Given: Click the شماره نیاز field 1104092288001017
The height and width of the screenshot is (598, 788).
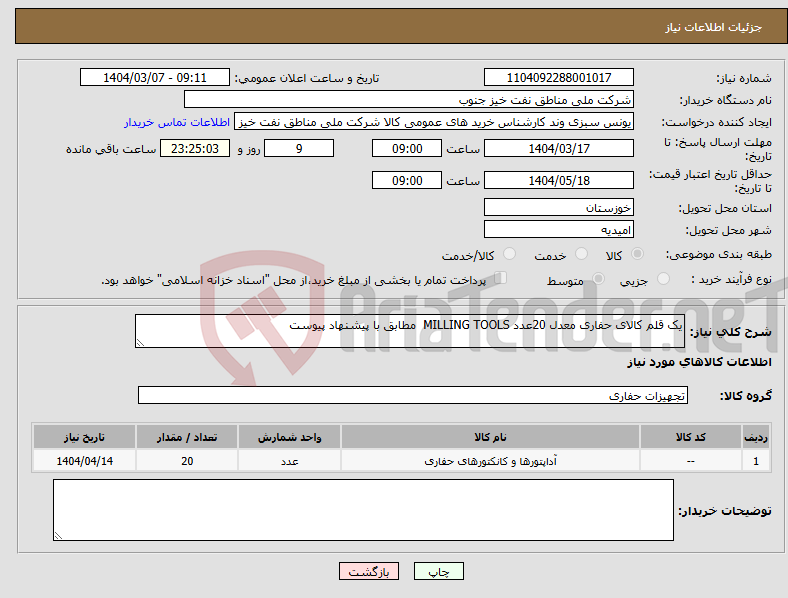Looking at the screenshot, I should point(559,77).
